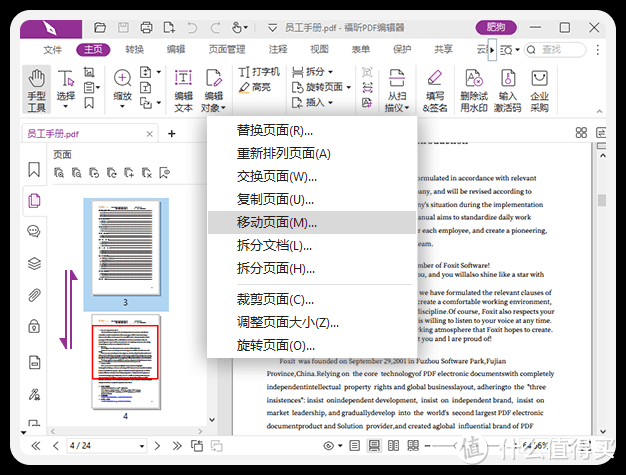Toggle continuous page view mode
Viewport: 626px width, 475px height.
[x=374, y=445]
